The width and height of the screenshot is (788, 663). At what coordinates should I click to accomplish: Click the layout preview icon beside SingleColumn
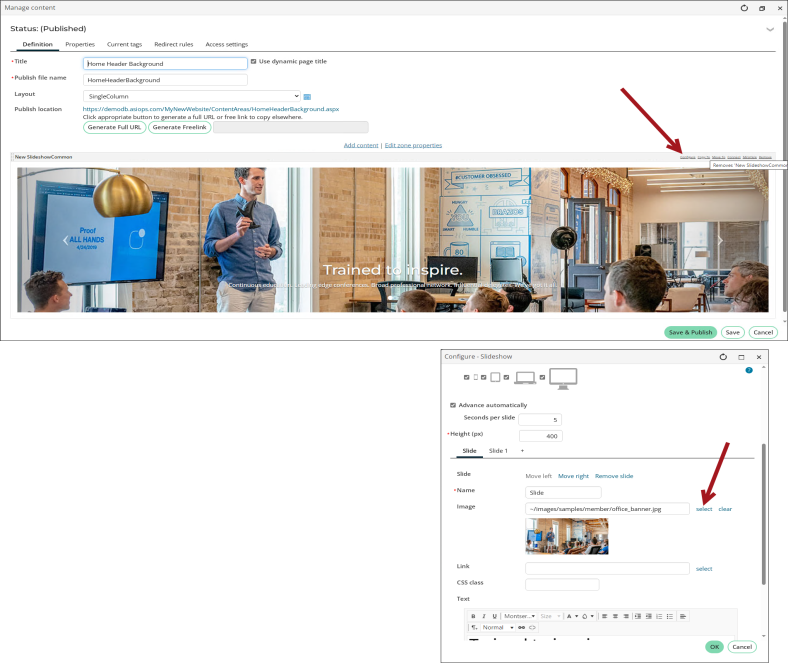tap(307, 97)
